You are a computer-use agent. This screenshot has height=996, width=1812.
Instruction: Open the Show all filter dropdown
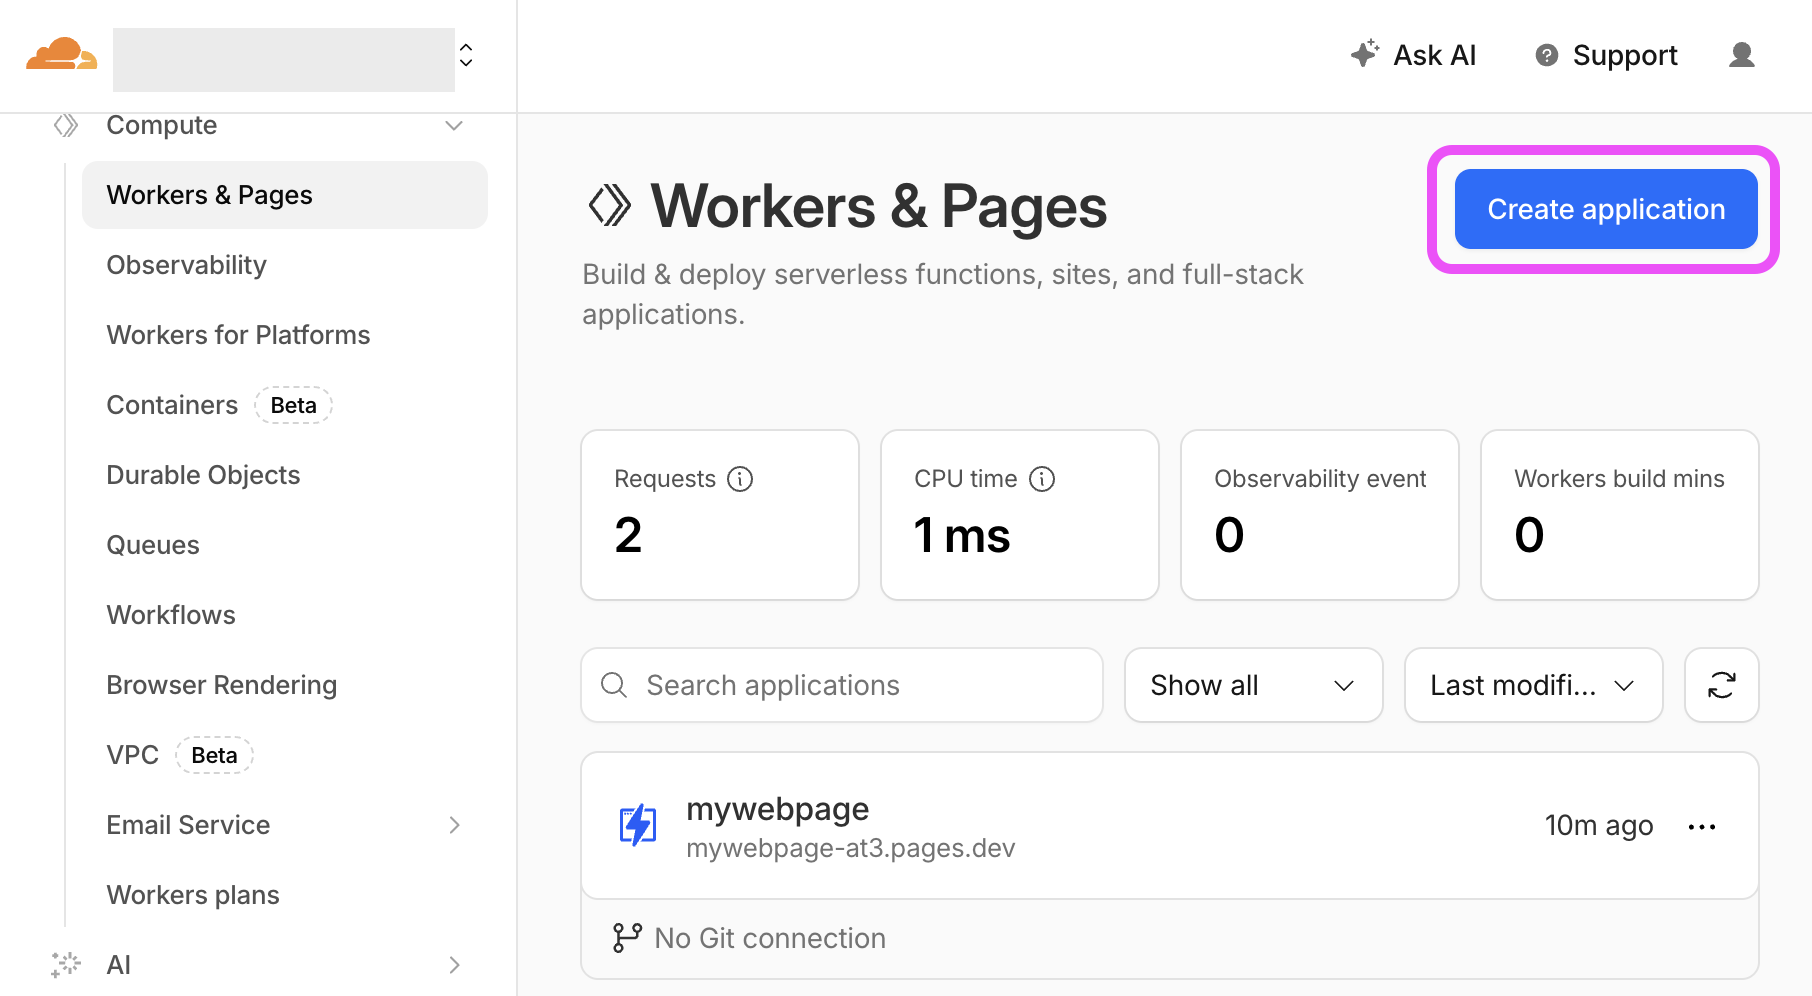click(x=1253, y=685)
